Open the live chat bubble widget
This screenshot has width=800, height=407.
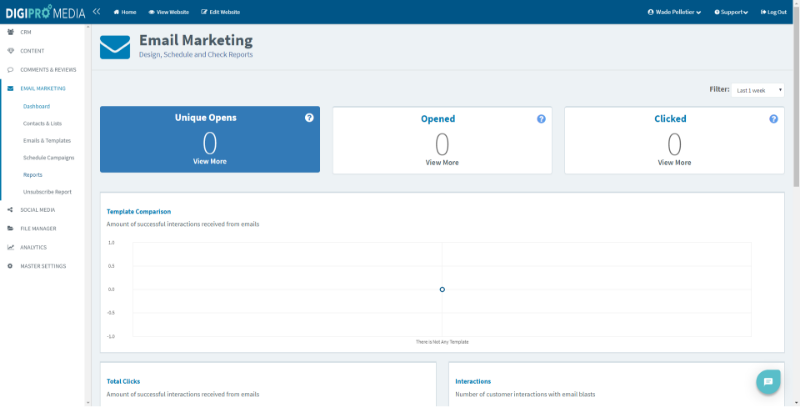click(x=768, y=382)
